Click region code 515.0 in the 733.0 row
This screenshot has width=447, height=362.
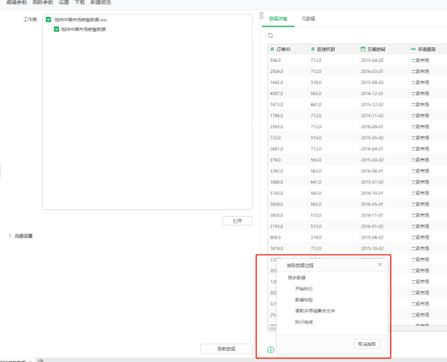pos(316,138)
